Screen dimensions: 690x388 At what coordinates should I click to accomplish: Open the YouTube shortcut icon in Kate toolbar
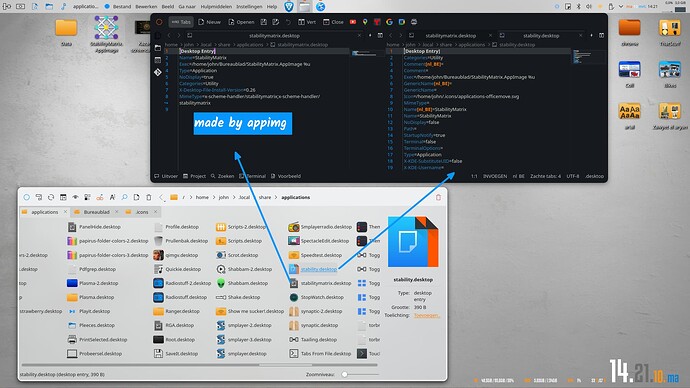point(353,22)
